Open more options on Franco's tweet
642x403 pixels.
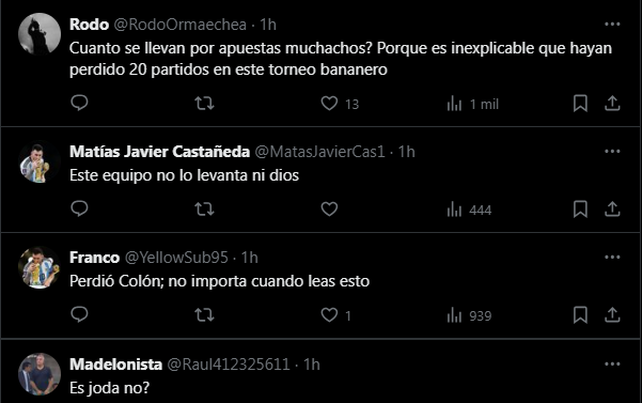(612, 257)
